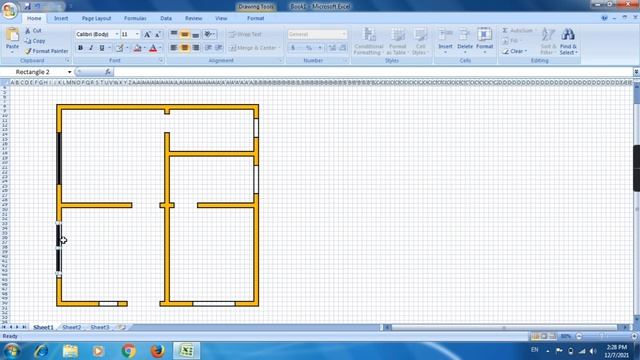Open the Review ribbon tab
The image size is (640, 360).
[x=193, y=18]
